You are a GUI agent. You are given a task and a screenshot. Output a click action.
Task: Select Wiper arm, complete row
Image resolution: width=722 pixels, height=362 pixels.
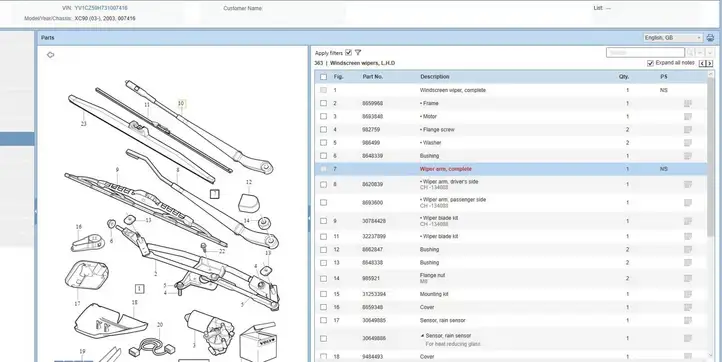coord(511,169)
